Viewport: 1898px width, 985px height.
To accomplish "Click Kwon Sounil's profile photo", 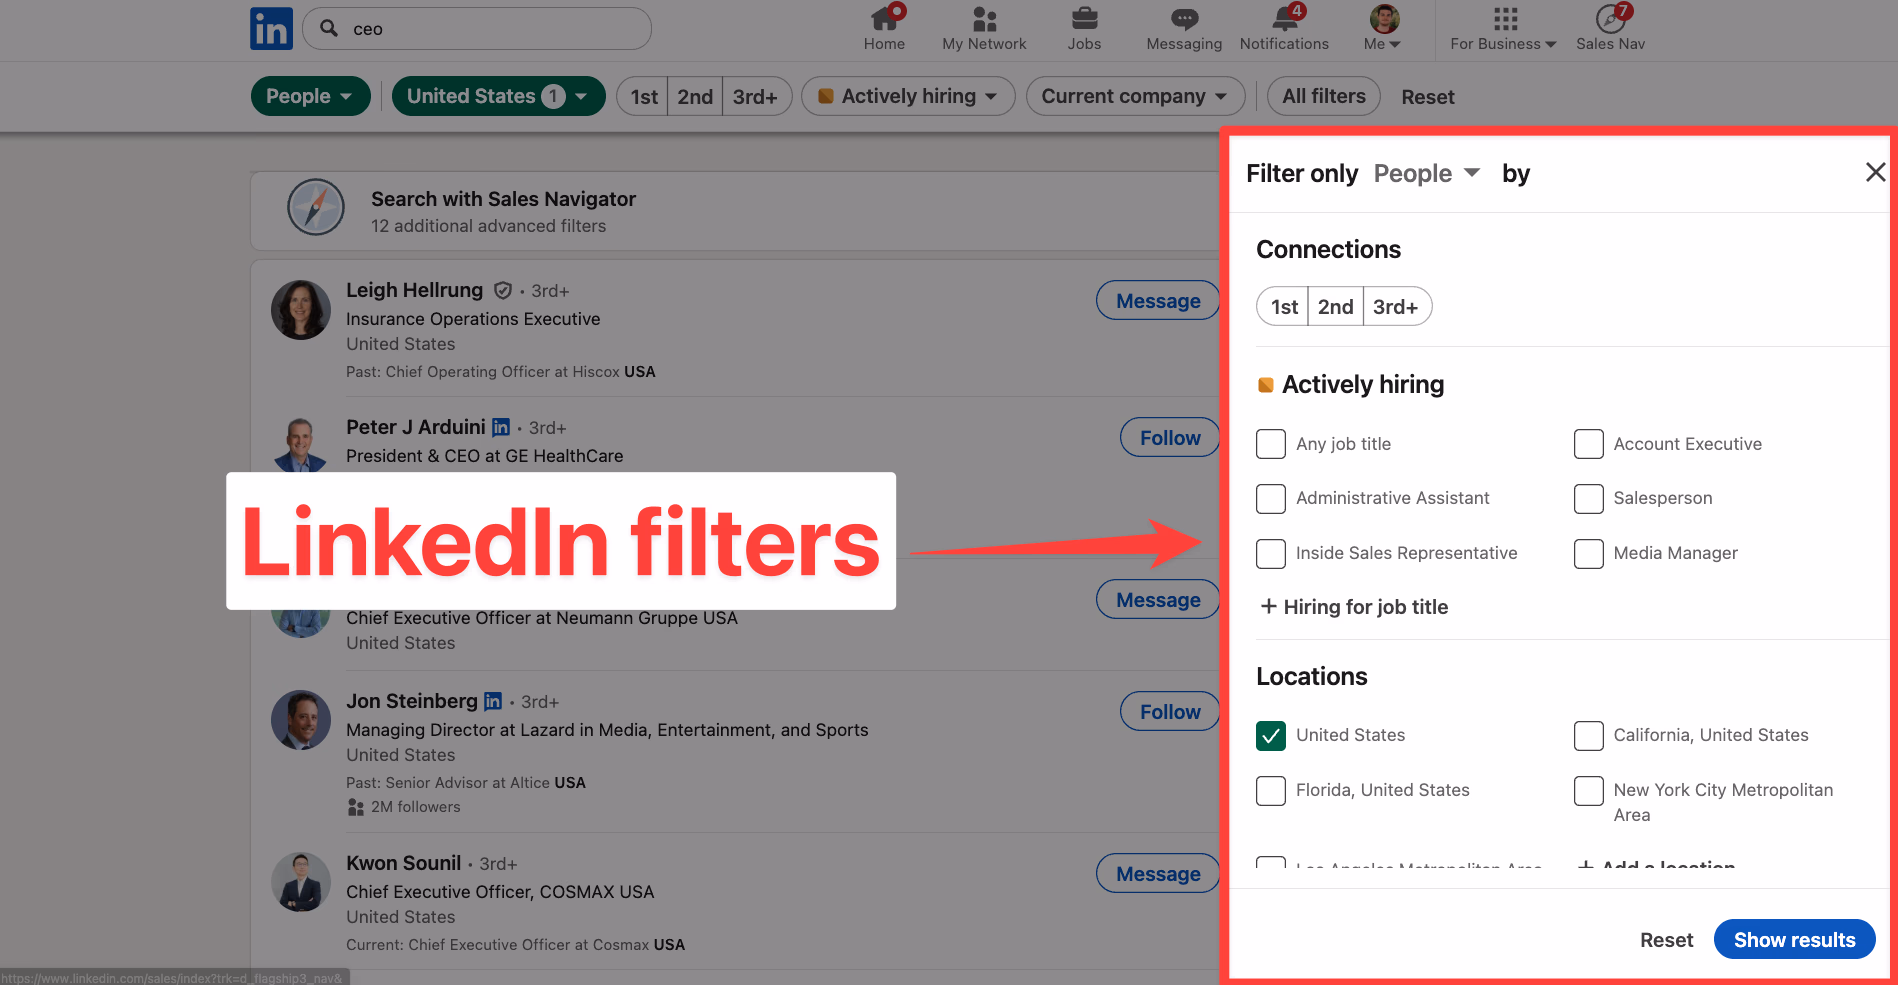I will click(301, 882).
